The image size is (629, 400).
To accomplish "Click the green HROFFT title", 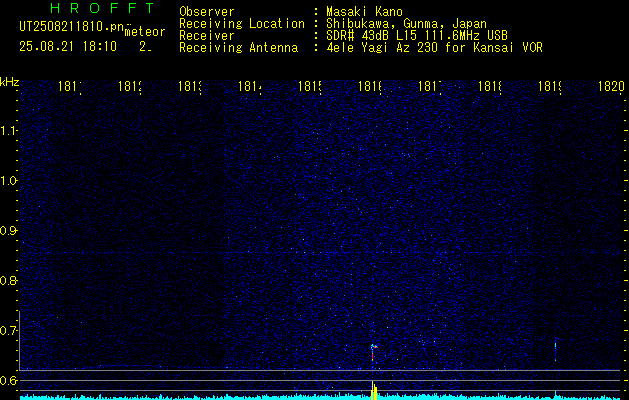I will [x=103, y=8].
